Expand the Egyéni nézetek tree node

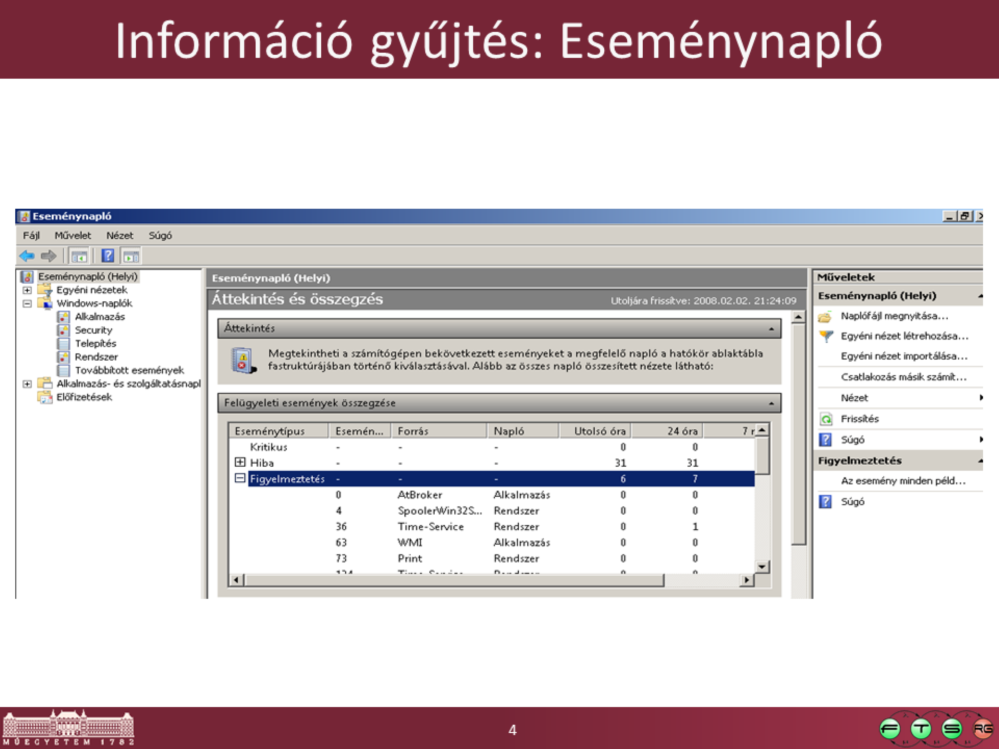coord(27,290)
